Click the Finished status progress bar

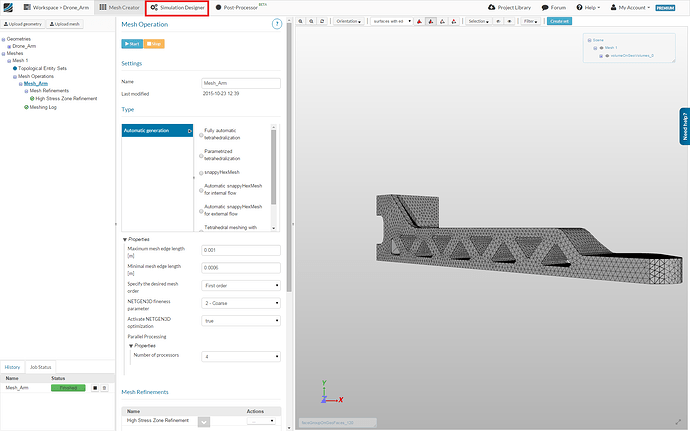click(x=68, y=387)
